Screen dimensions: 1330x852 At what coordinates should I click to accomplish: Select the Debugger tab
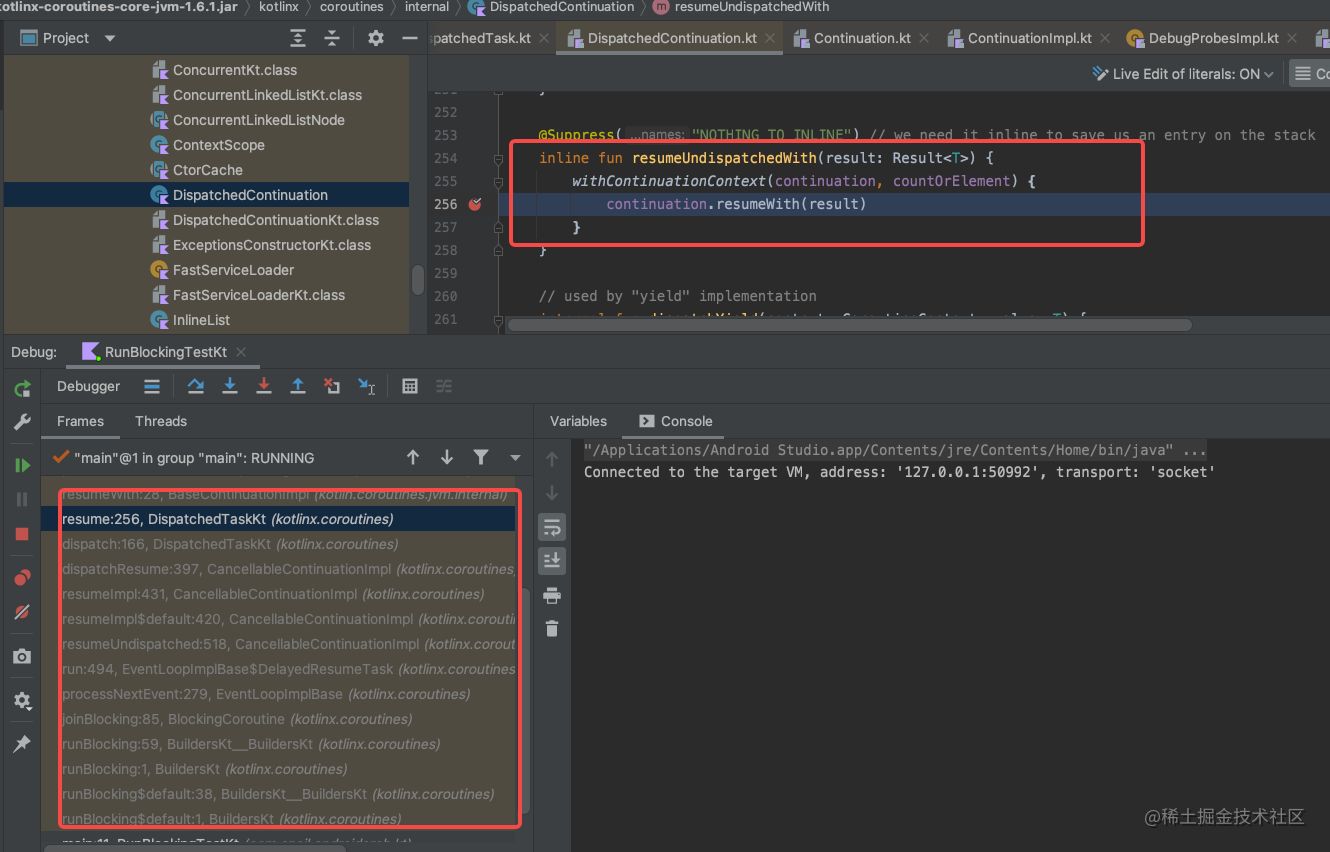coord(88,386)
